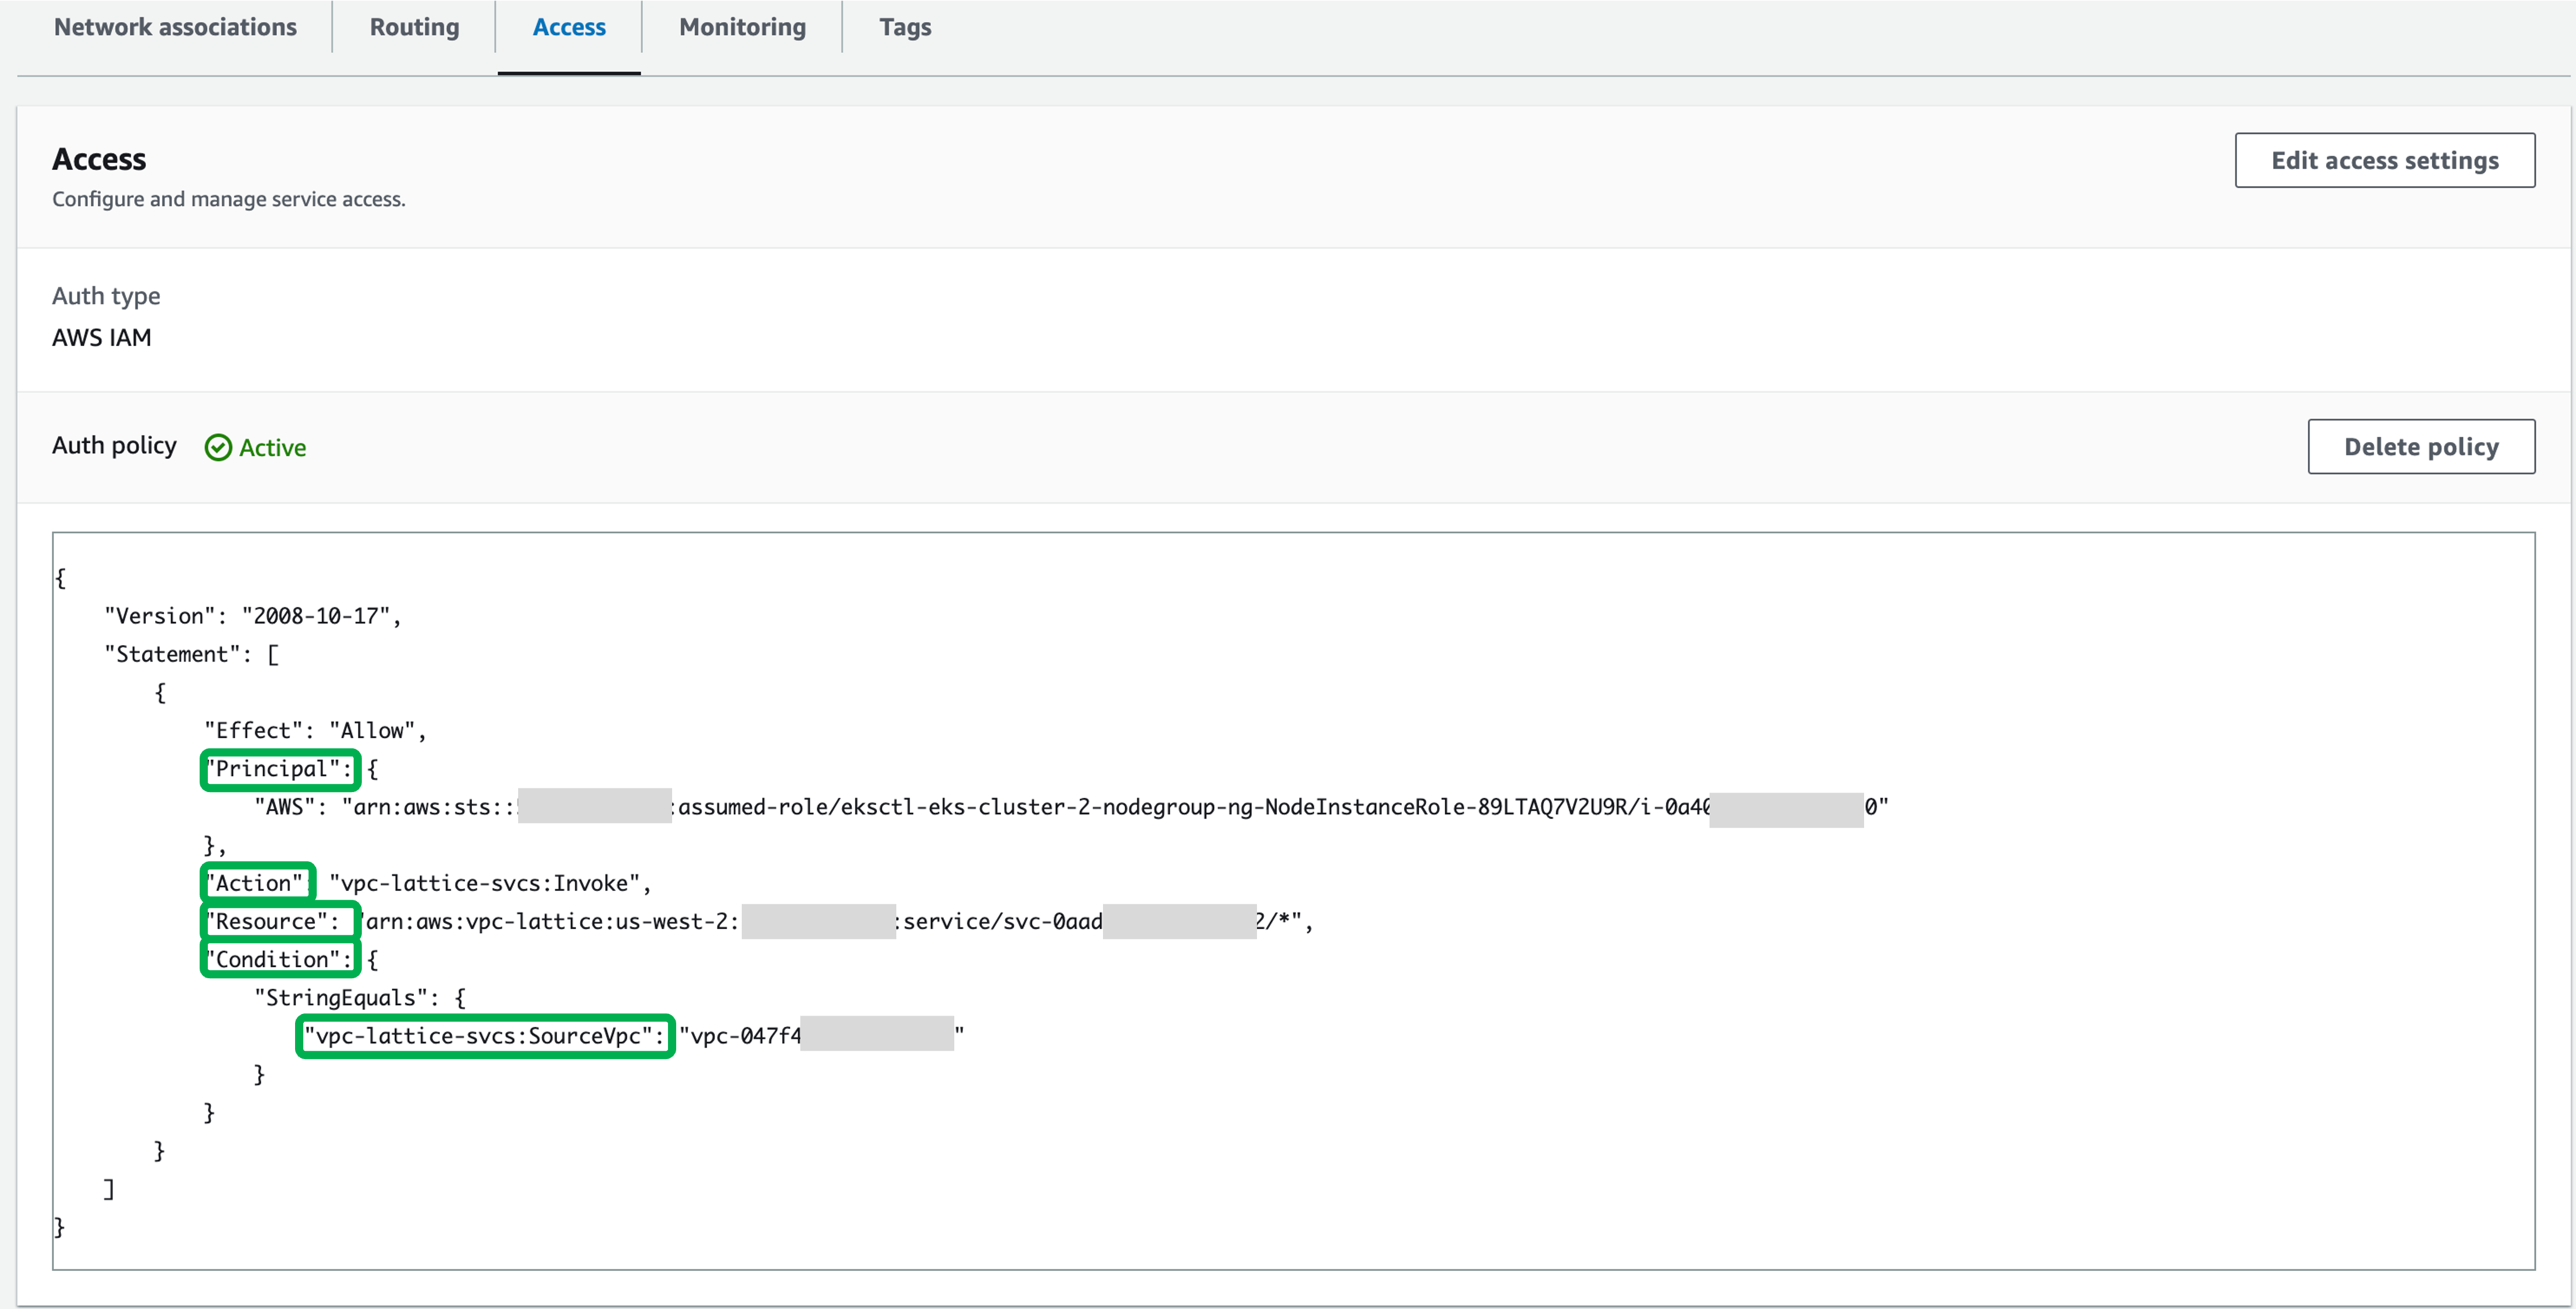The width and height of the screenshot is (2576, 1309).
Task: Click the green circle next to Auth policy
Action: pyautogui.click(x=218, y=447)
